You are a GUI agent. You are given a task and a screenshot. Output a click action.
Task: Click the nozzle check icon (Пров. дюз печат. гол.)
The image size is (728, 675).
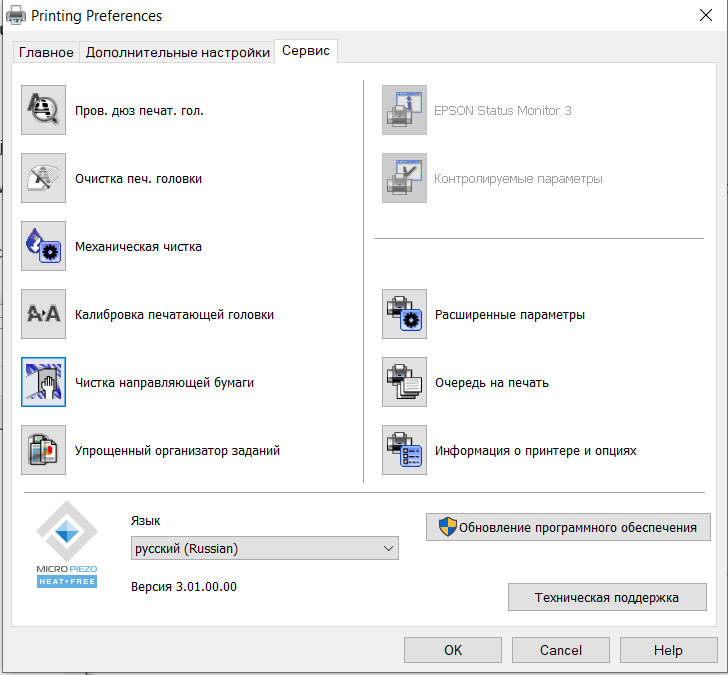43,110
